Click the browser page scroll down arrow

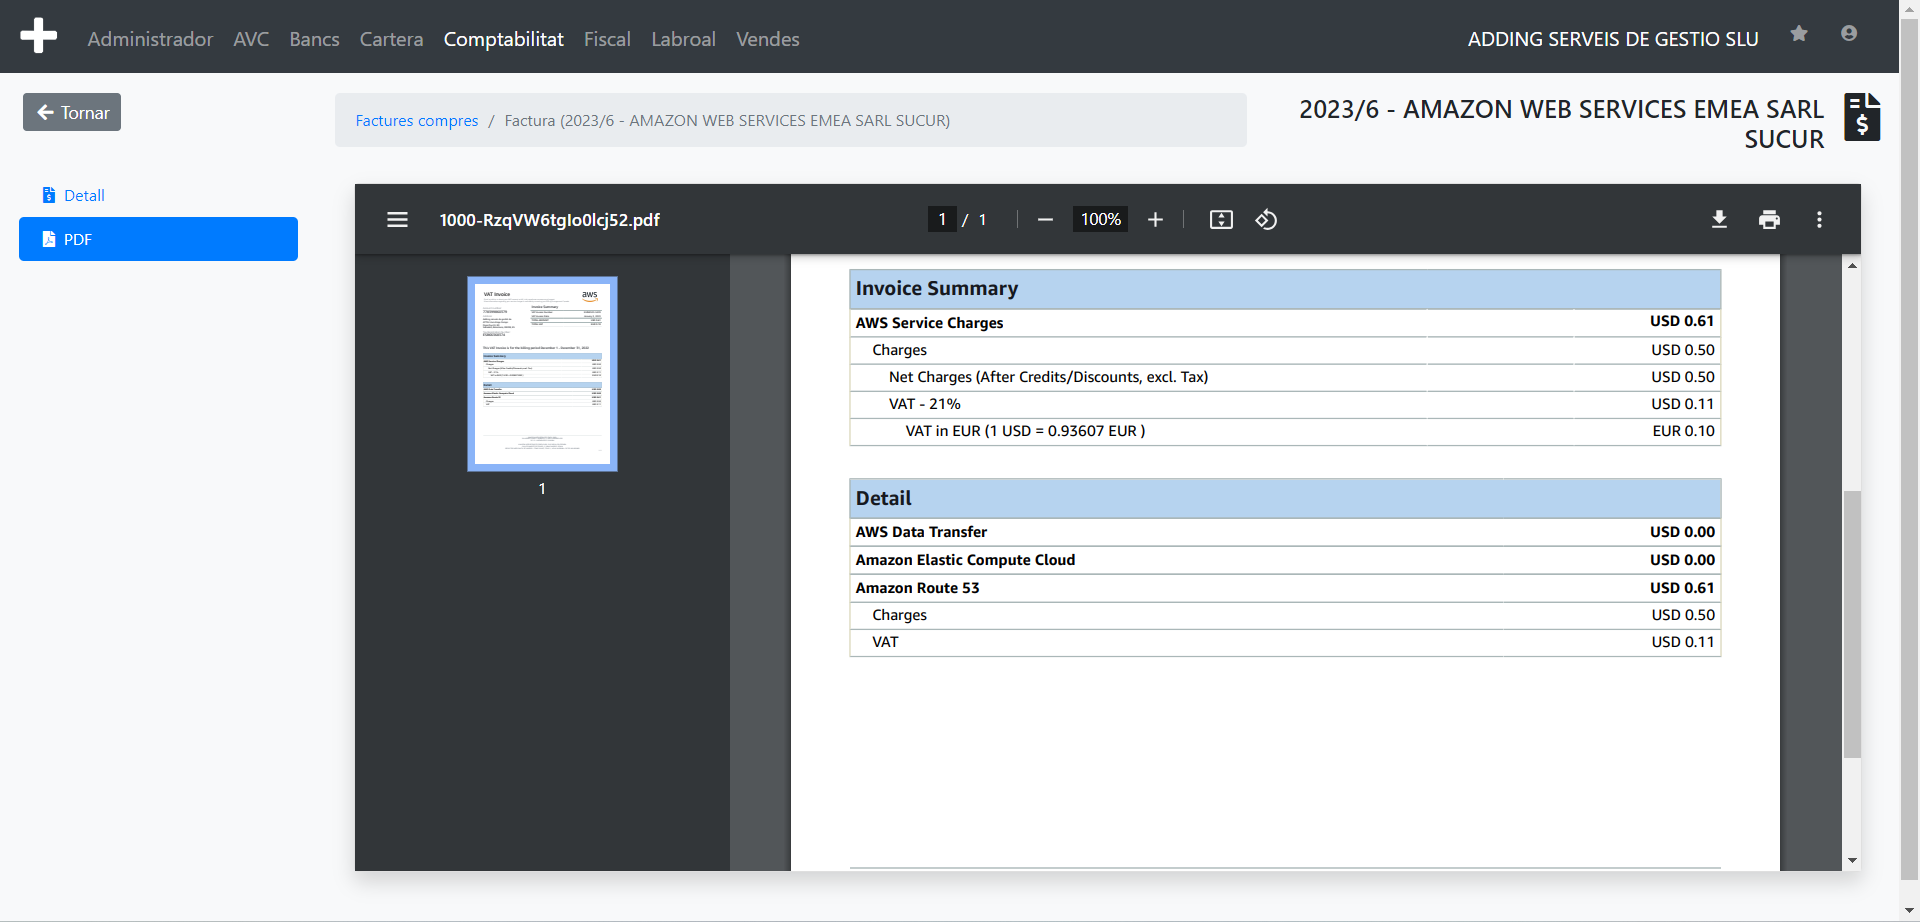click(x=1910, y=911)
